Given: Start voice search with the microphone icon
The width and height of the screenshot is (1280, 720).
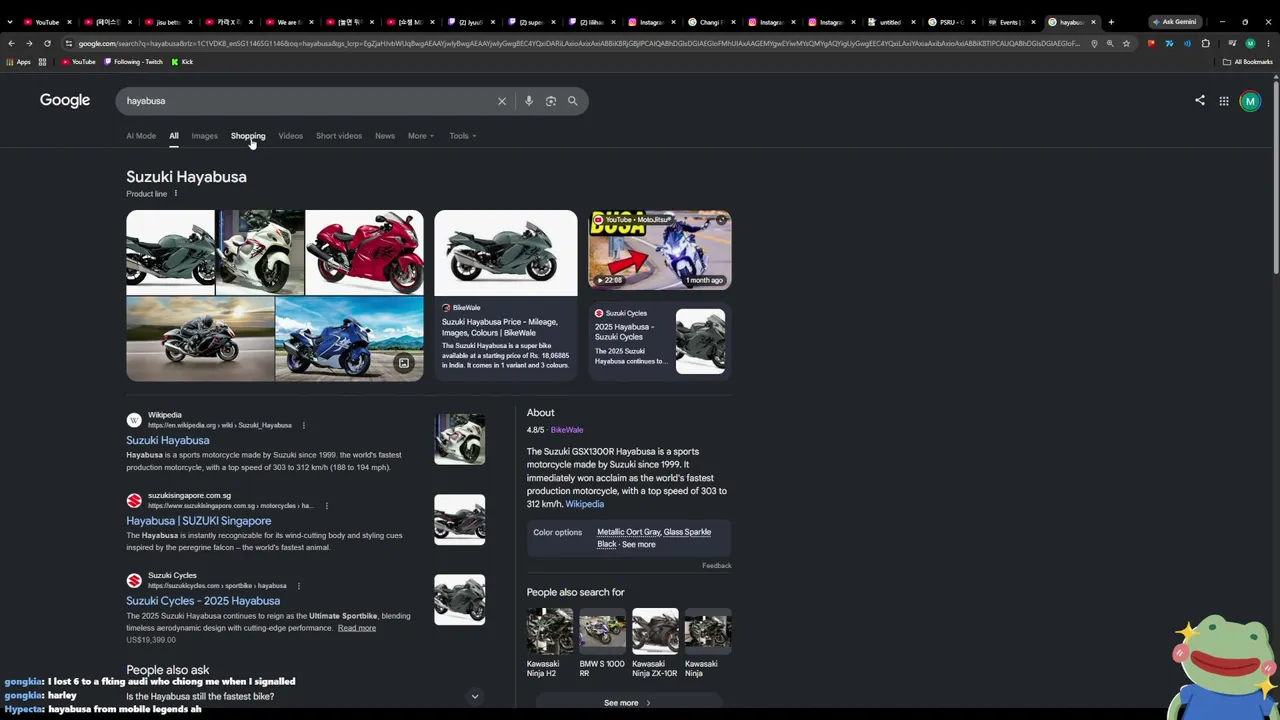Looking at the screenshot, I should [529, 101].
